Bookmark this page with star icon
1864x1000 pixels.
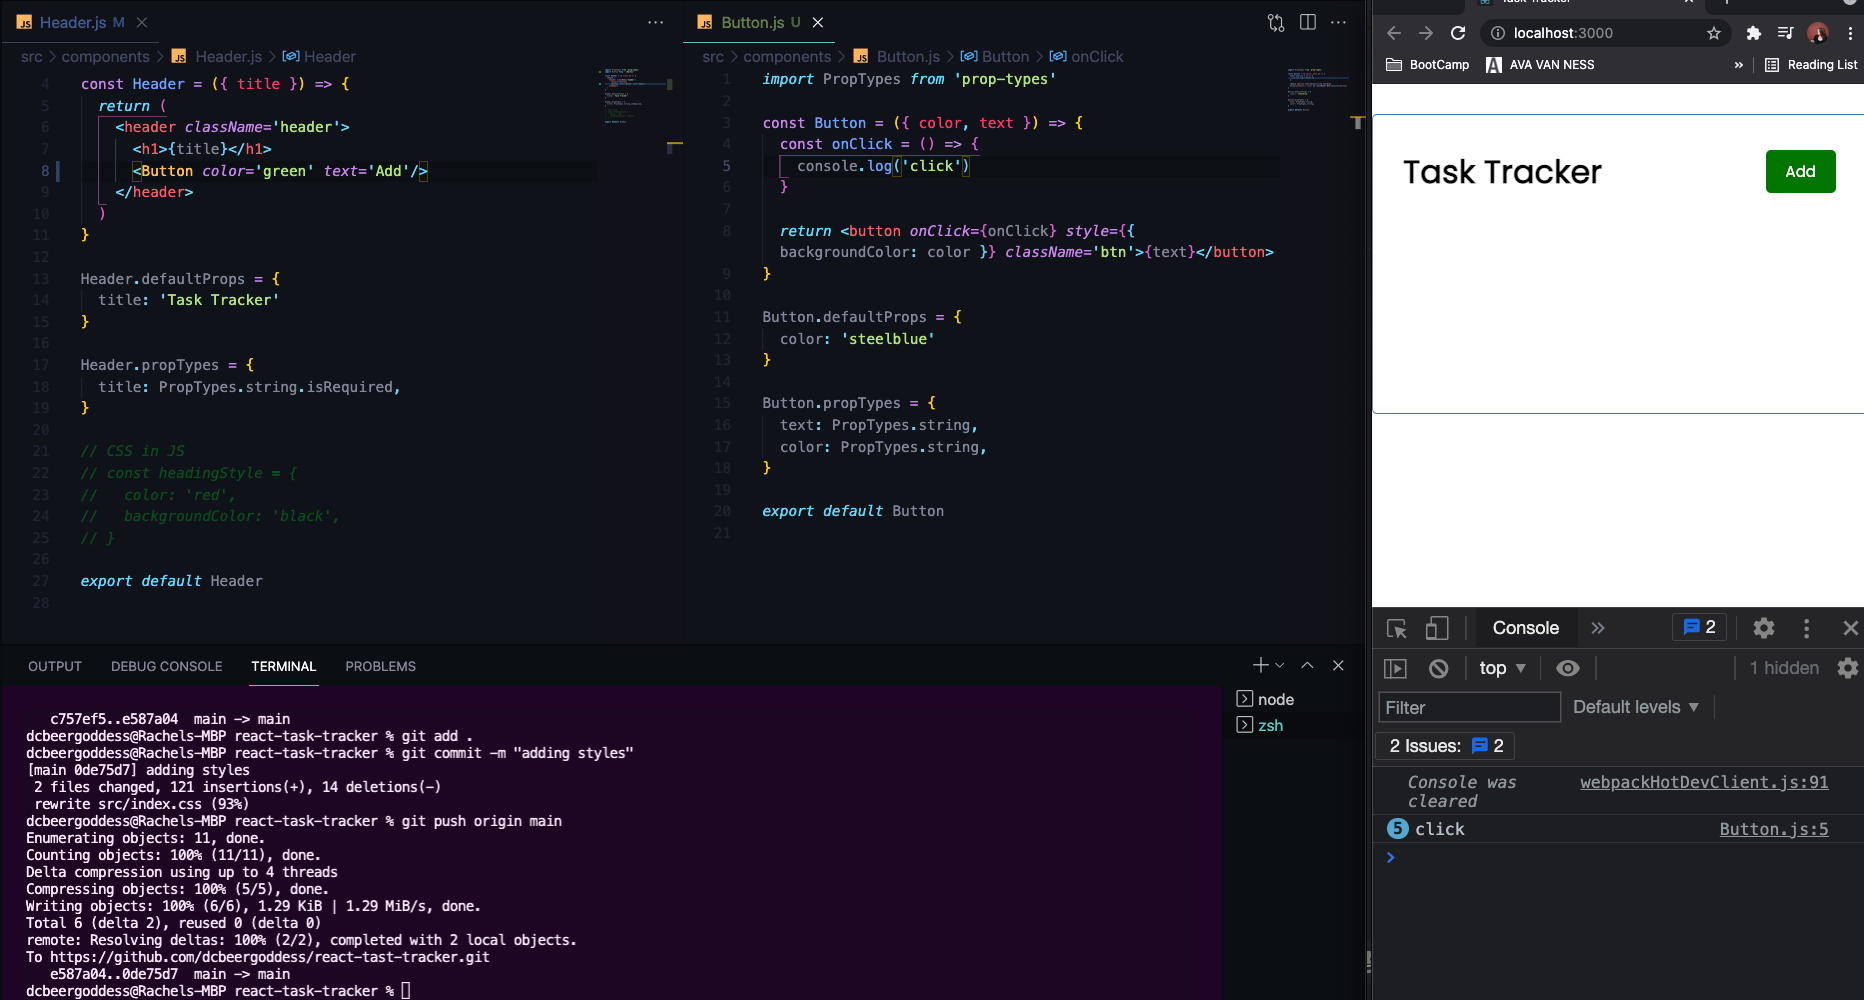(1714, 33)
